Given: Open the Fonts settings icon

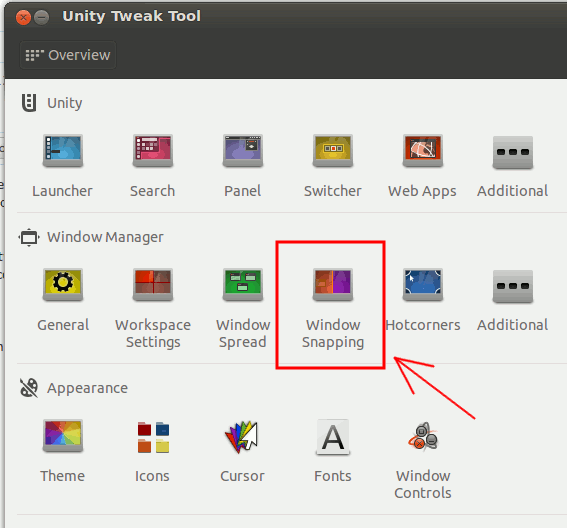Looking at the screenshot, I should [x=333, y=437].
